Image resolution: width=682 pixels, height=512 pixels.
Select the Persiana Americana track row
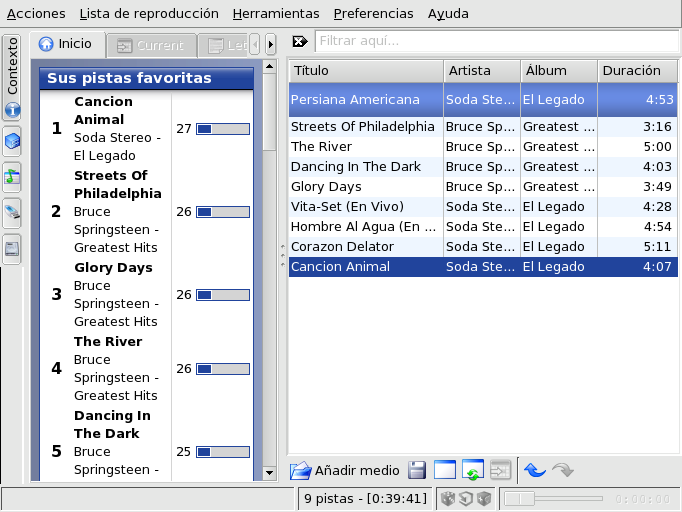483,100
